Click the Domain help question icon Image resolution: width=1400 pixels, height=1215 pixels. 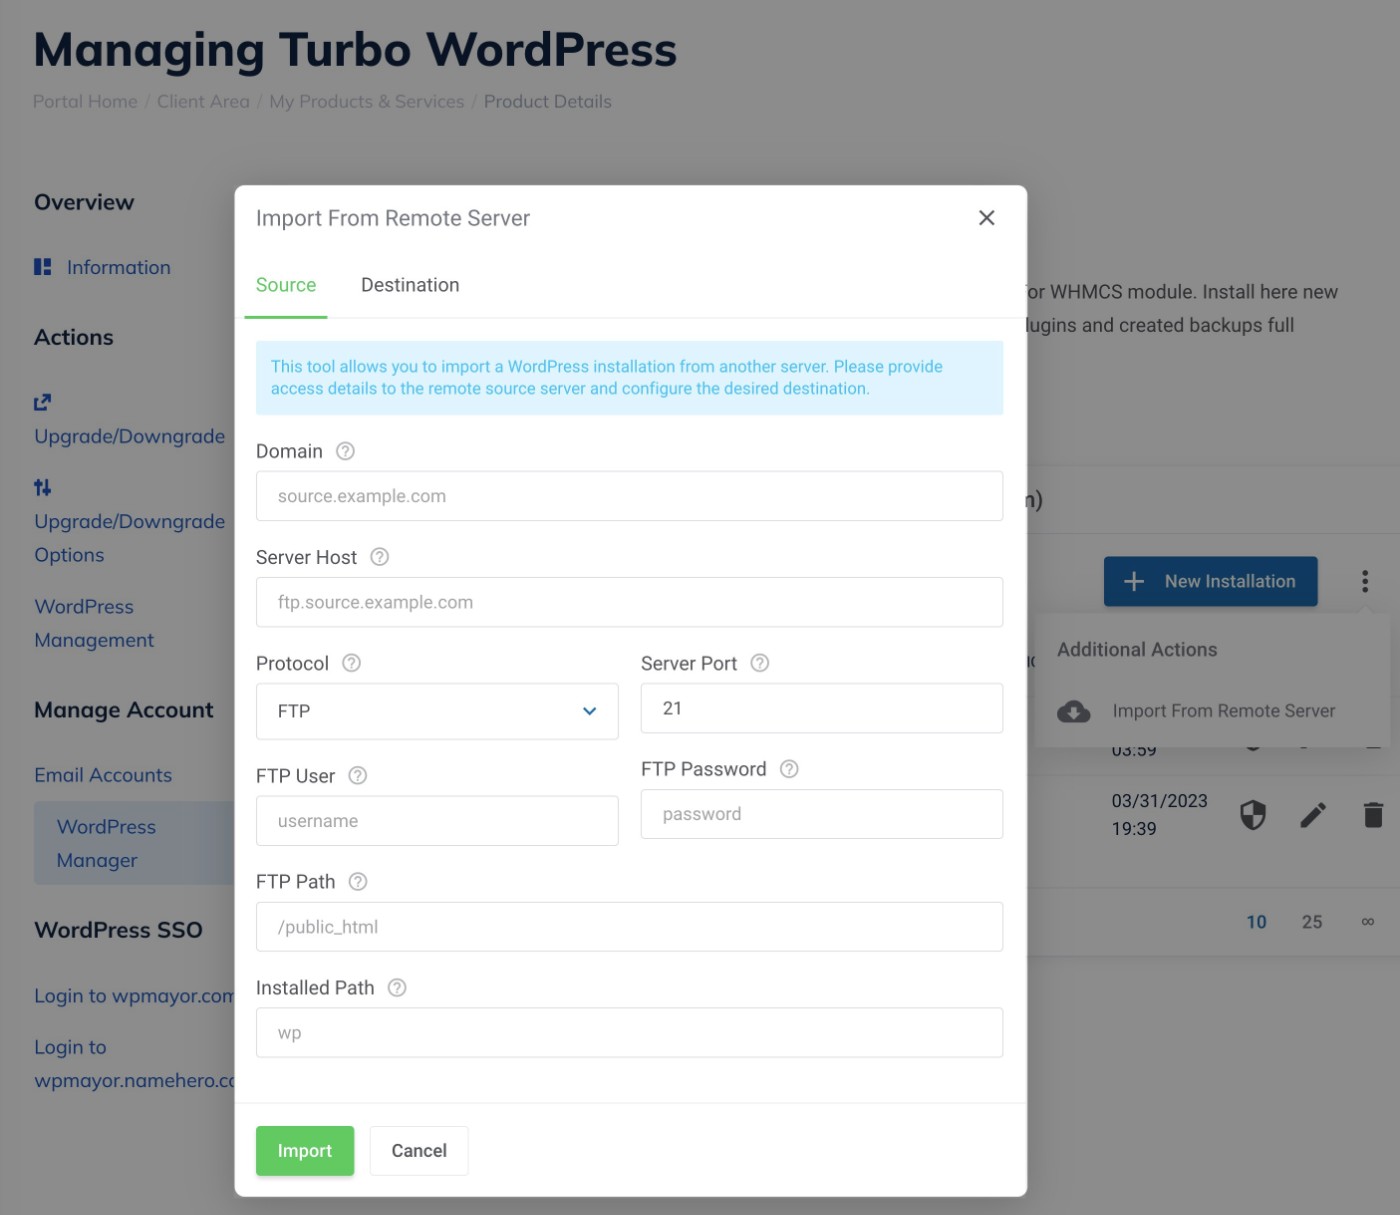345,451
